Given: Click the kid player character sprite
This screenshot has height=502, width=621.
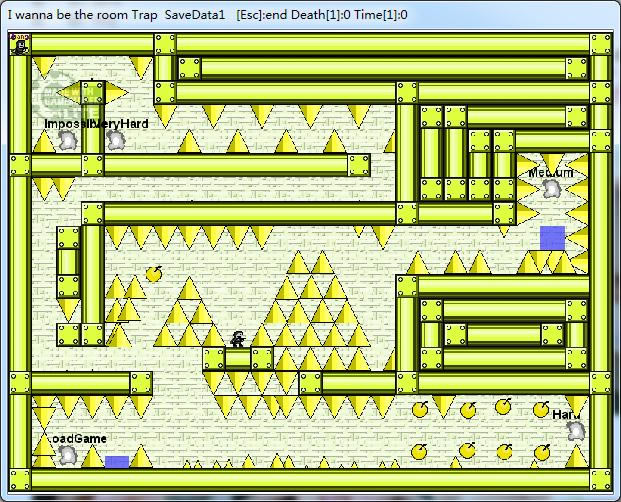Looking at the screenshot, I should (x=238, y=339).
